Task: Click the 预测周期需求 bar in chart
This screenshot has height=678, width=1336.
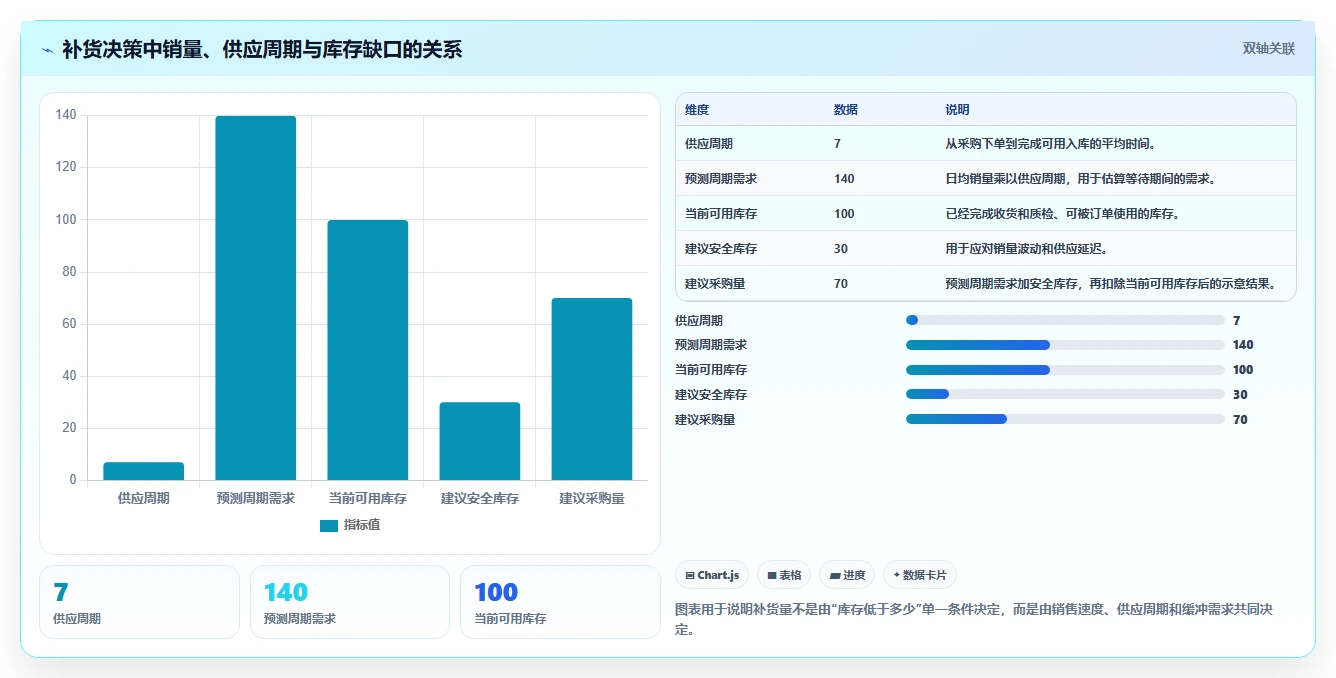Action: point(256,298)
